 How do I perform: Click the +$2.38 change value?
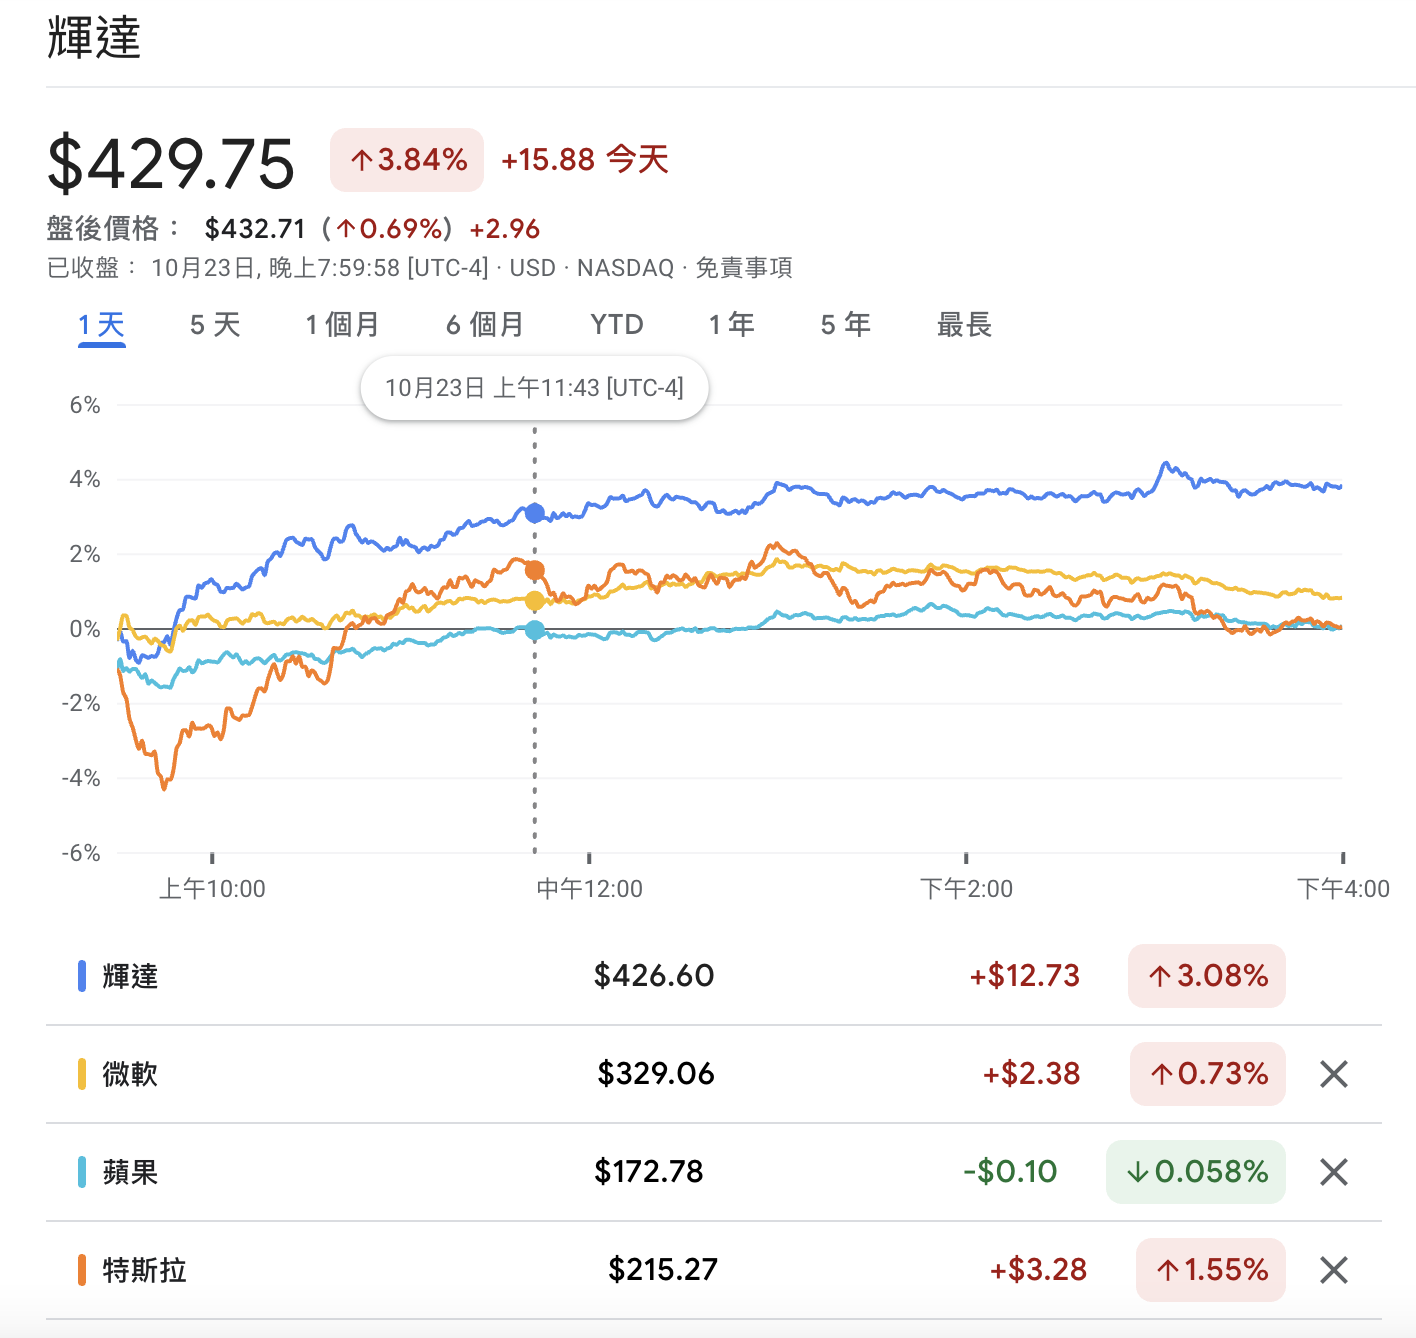pyautogui.click(x=1031, y=1074)
